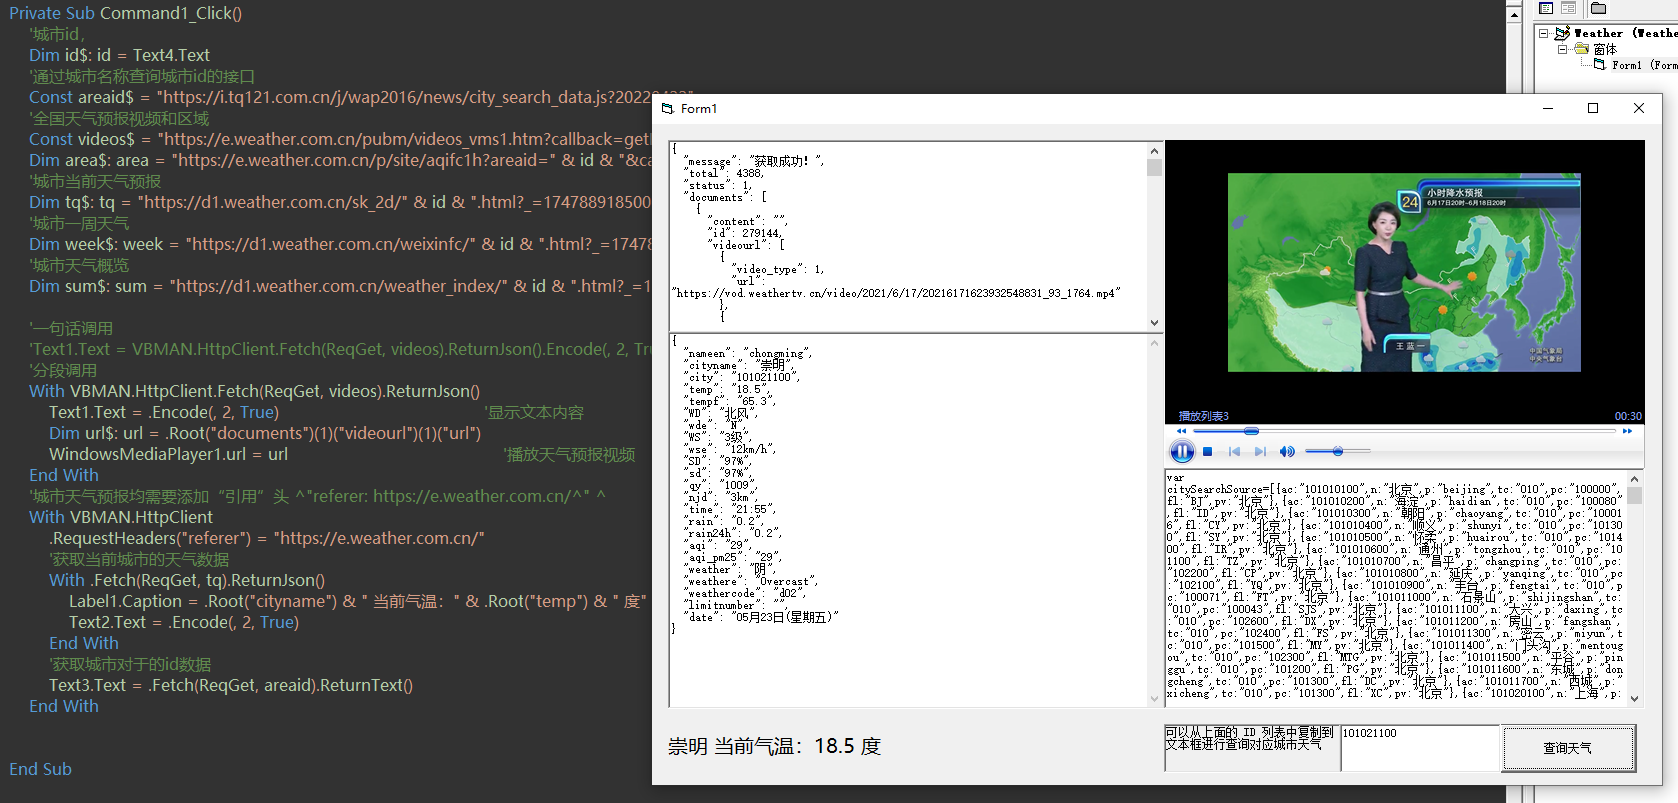Click inside the citySearchSource textbox
The image size is (1678, 803).
1396,588
